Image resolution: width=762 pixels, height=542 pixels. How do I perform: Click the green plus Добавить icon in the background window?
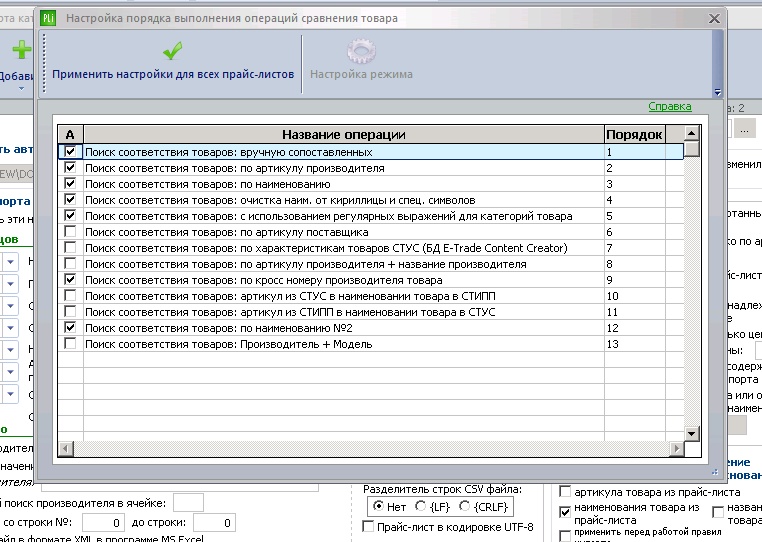click(21, 50)
